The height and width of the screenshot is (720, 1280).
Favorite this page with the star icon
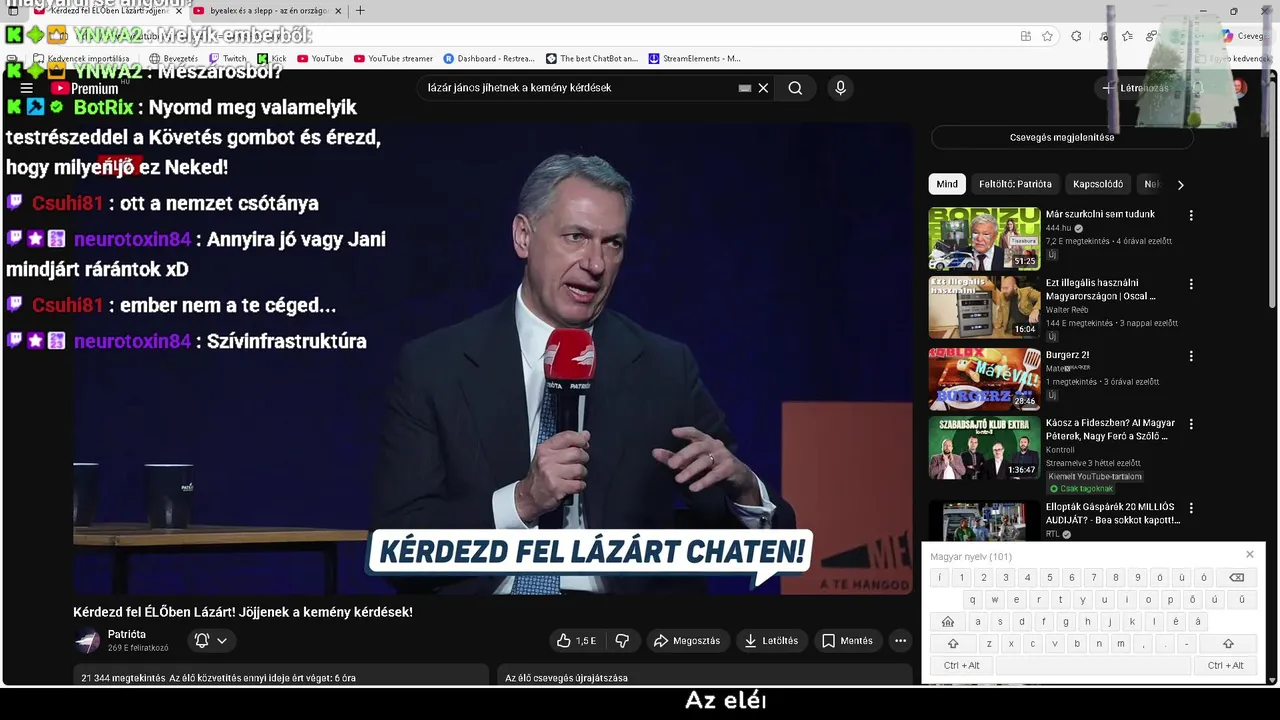click(1047, 36)
